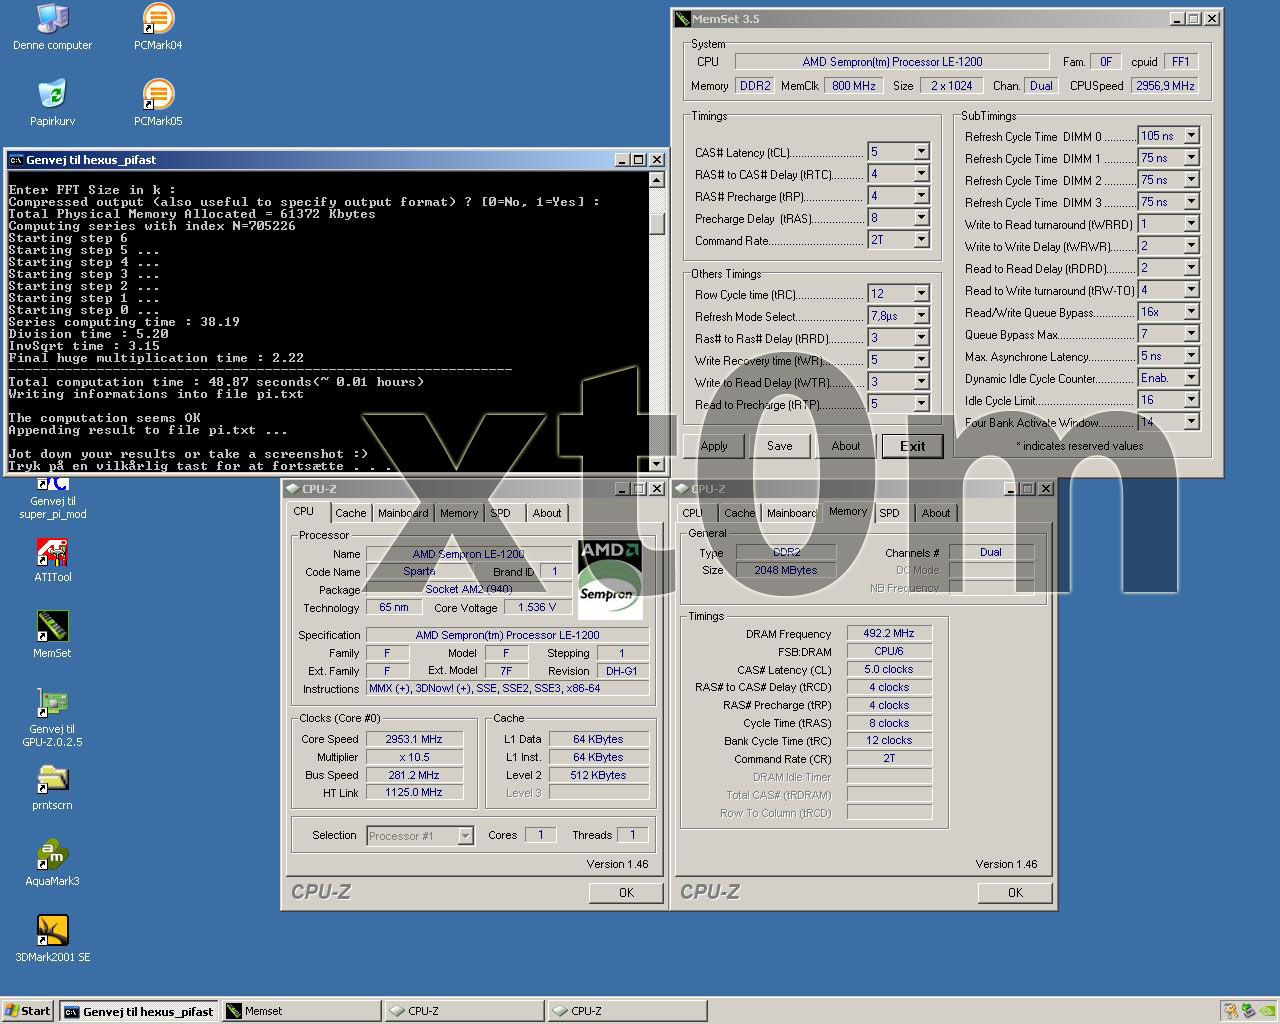Screen dimensions: 1280x1024
Task: Open the Command Rate dropdown in MemSet
Action: point(921,240)
